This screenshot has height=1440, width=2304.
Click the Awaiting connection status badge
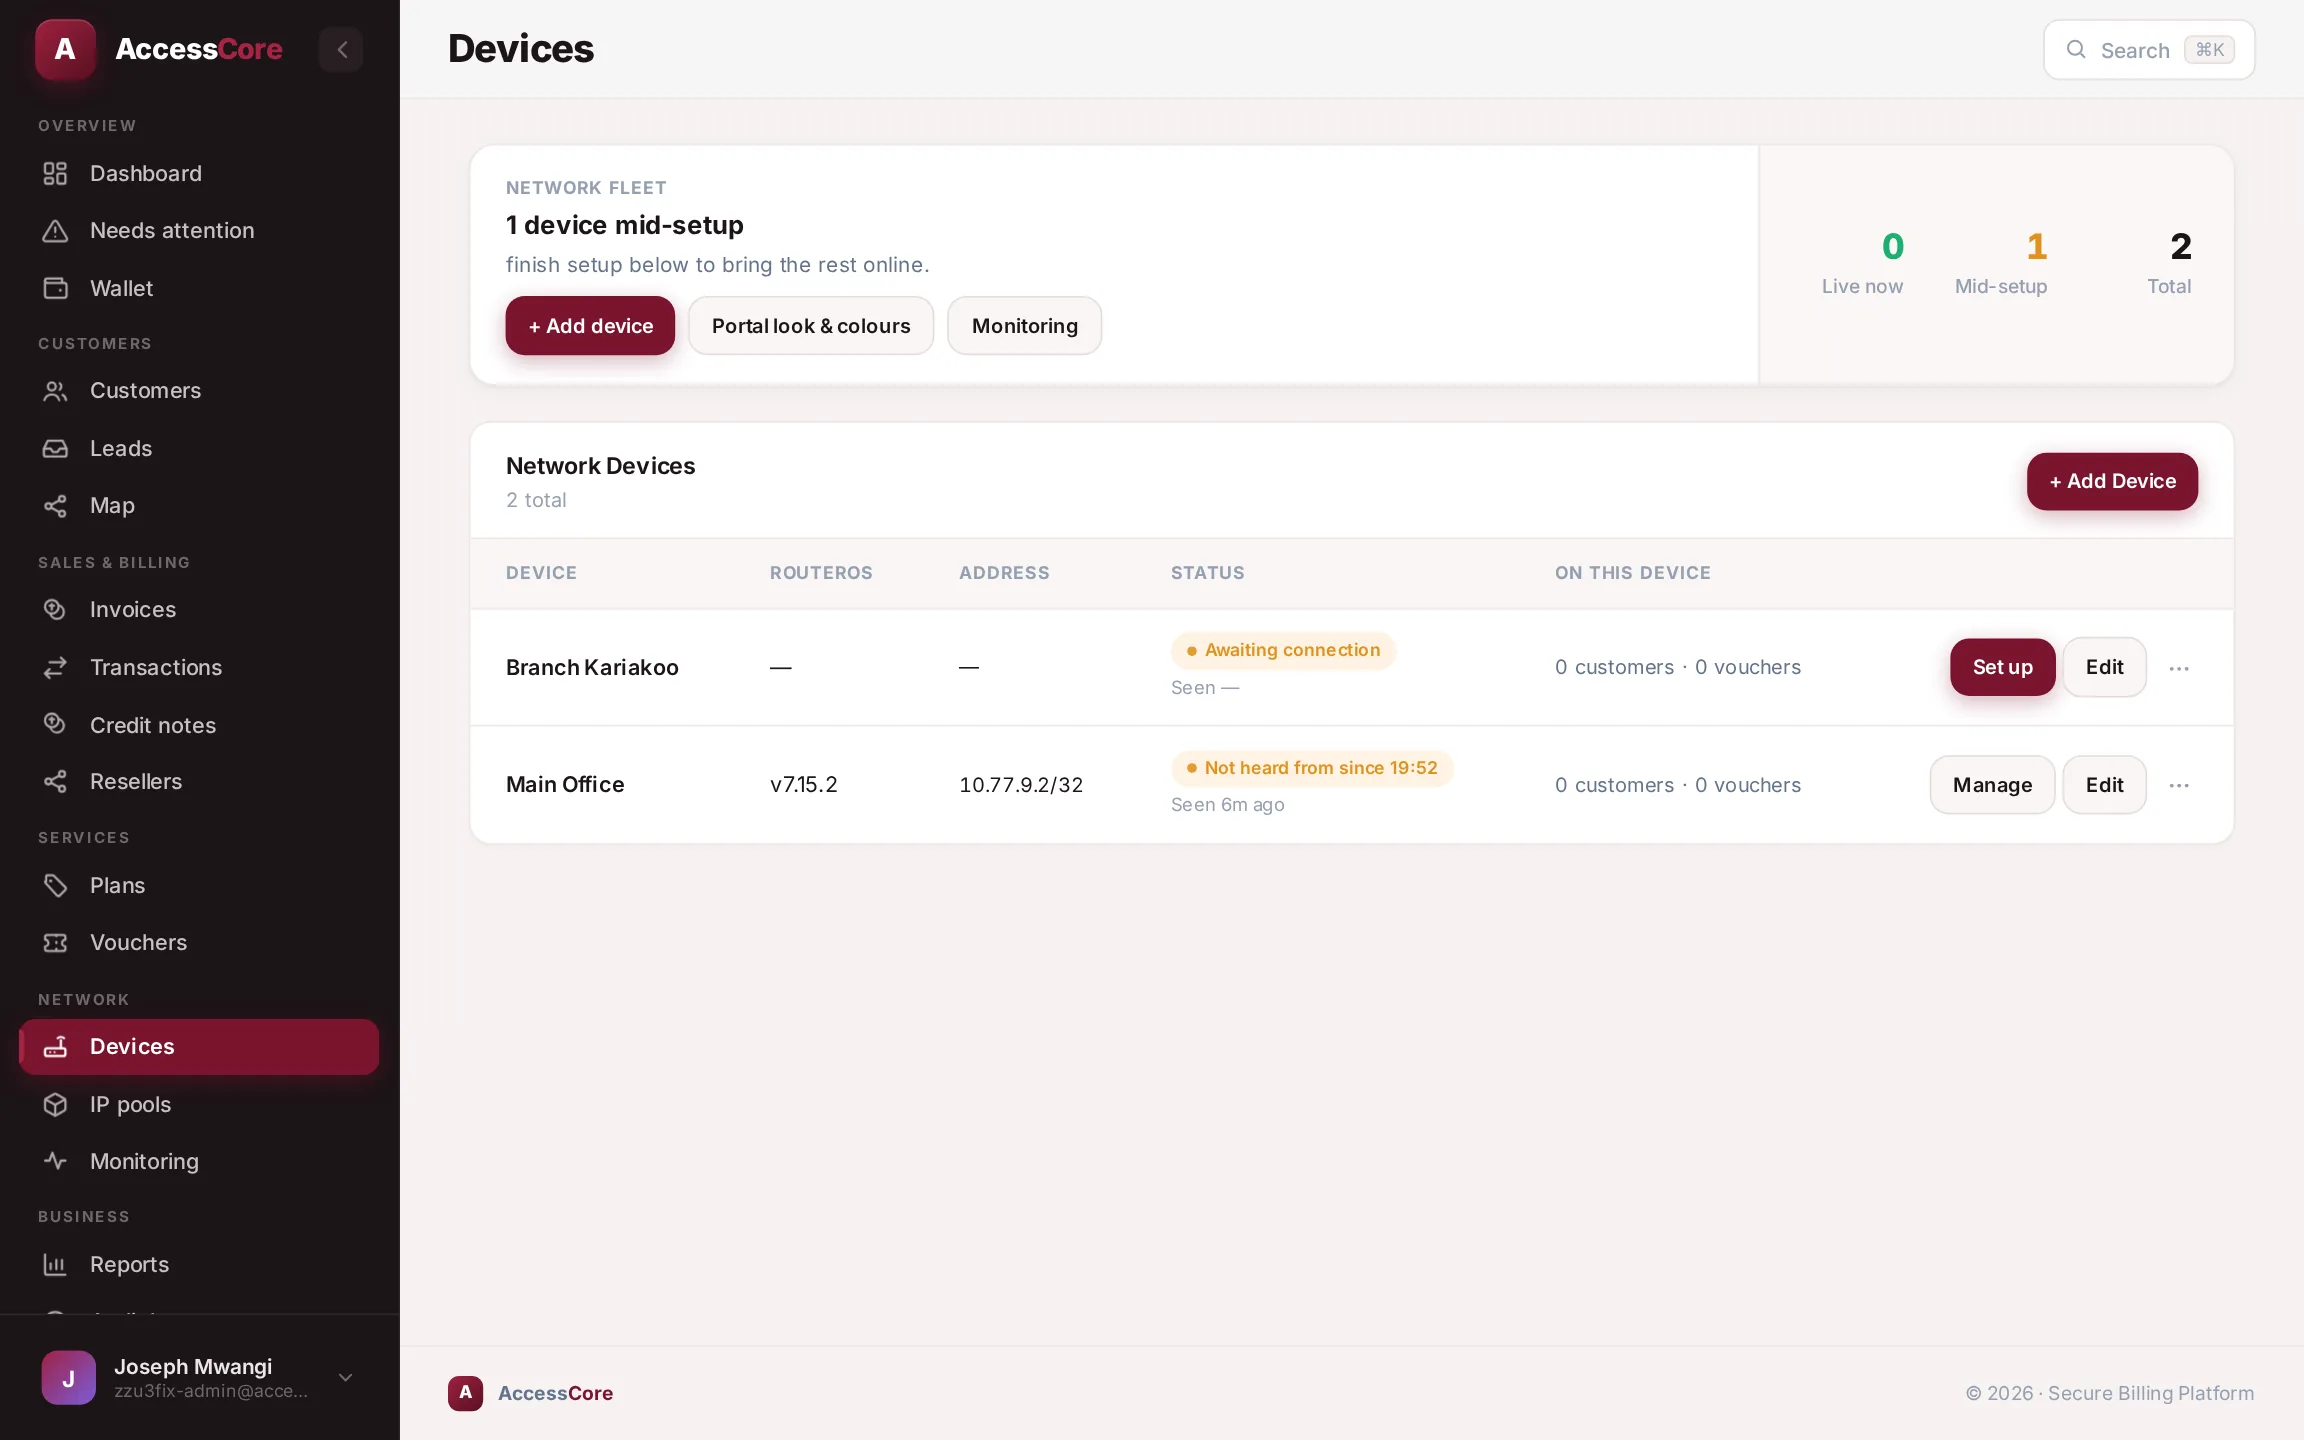tap(1284, 650)
